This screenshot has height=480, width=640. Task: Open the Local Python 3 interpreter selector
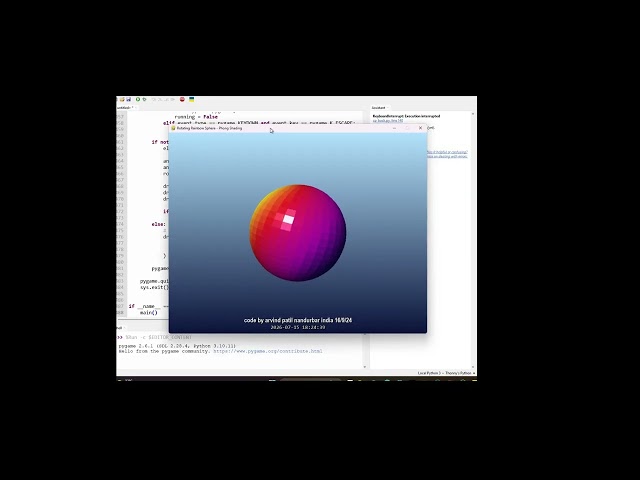[x=447, y=373]
